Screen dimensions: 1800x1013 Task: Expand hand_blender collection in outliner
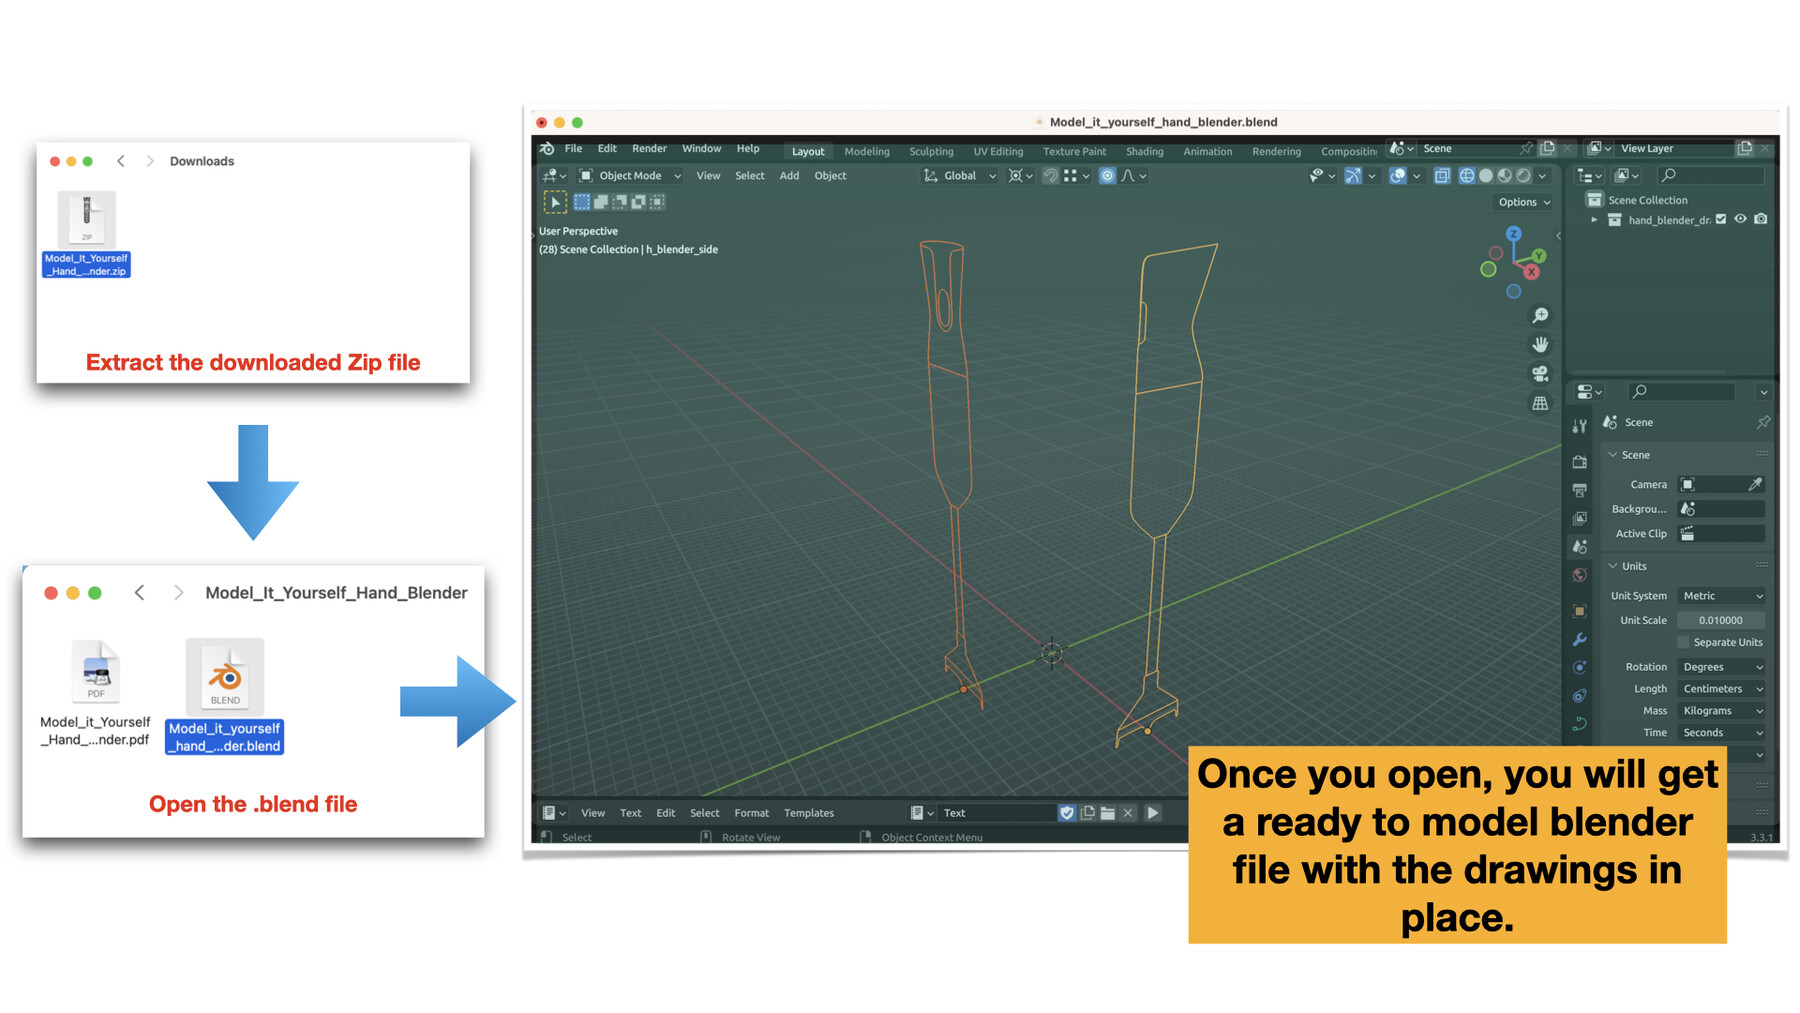tap(1594, 220)
